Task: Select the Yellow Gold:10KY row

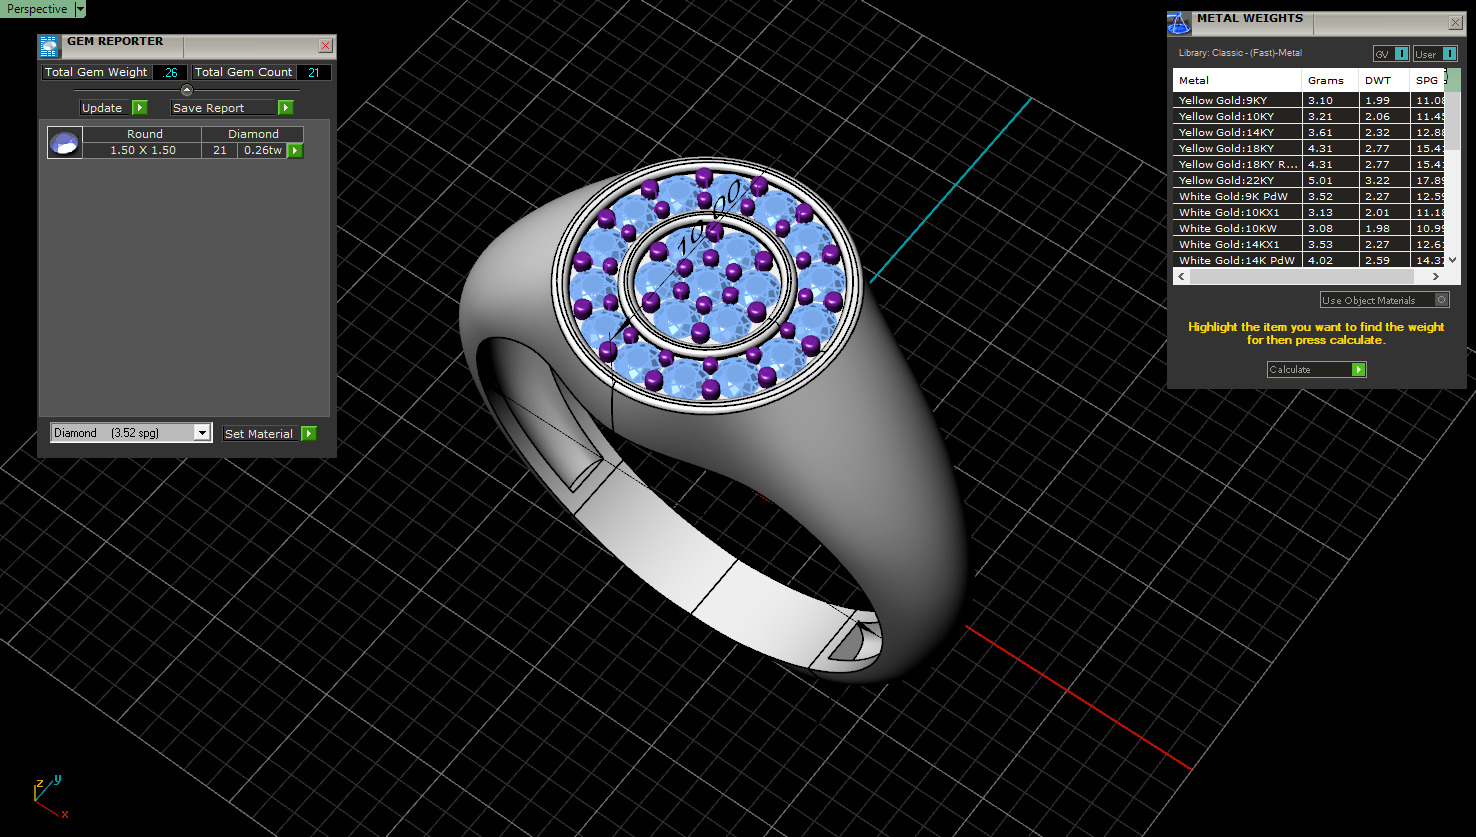Action: tap(1310, 116)
